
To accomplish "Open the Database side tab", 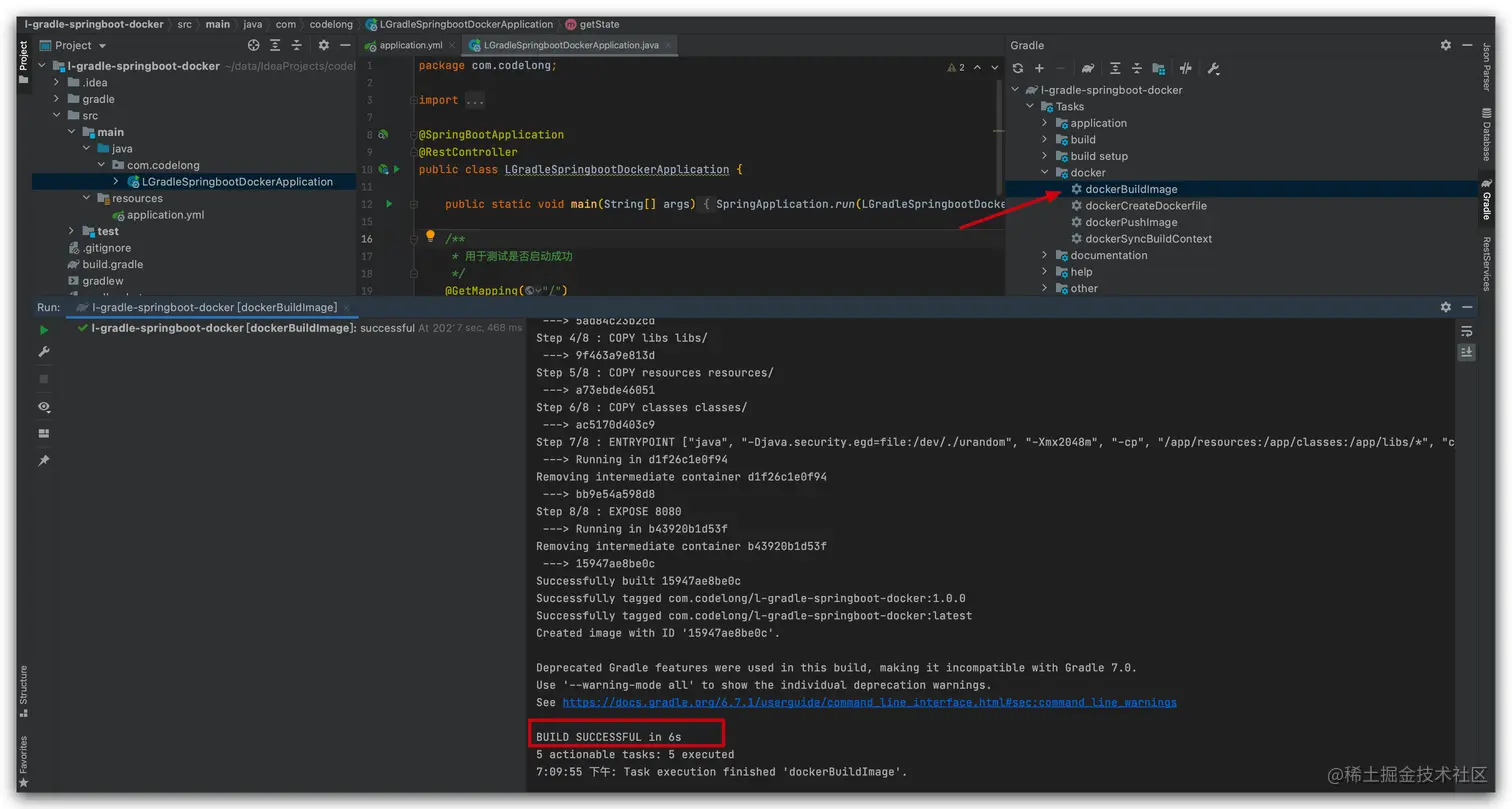I will click(1487, 134).
